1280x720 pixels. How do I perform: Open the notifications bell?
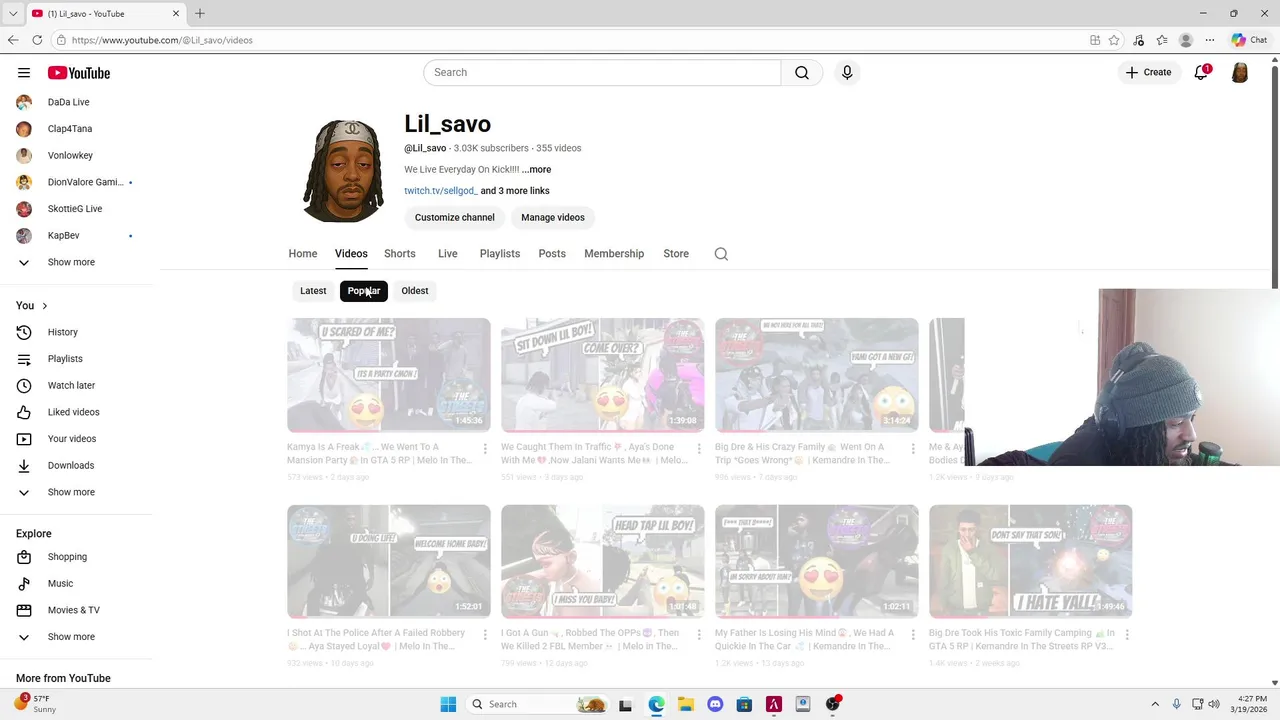(1202, 72)
